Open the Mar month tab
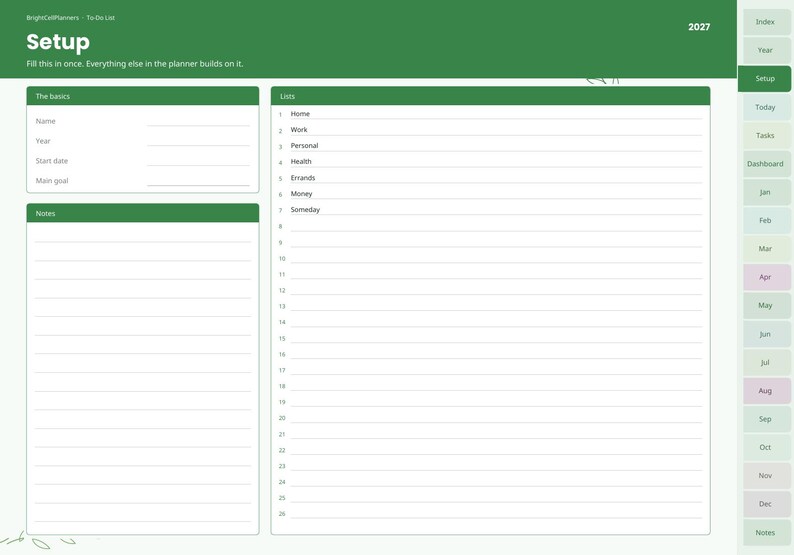 coord(765,249)
